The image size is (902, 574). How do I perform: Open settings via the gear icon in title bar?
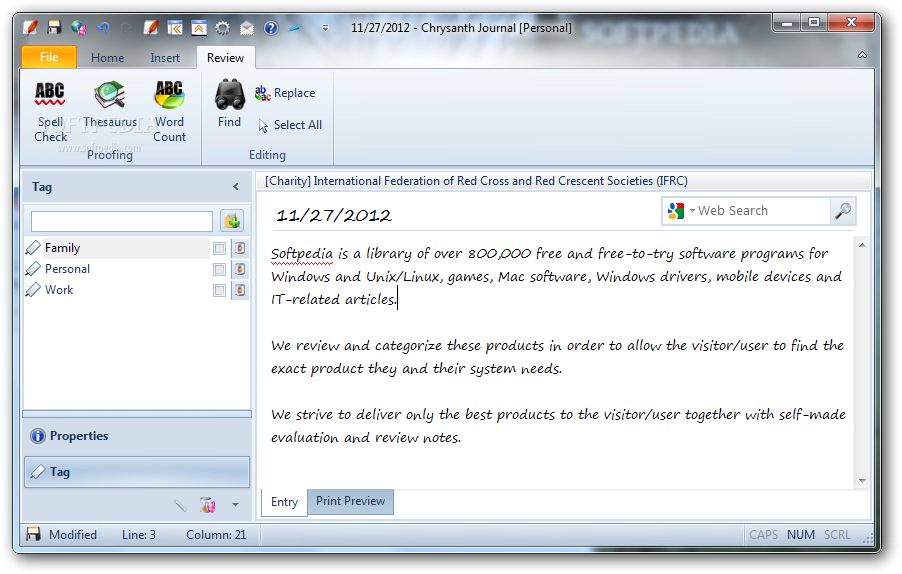click(223, 27)
